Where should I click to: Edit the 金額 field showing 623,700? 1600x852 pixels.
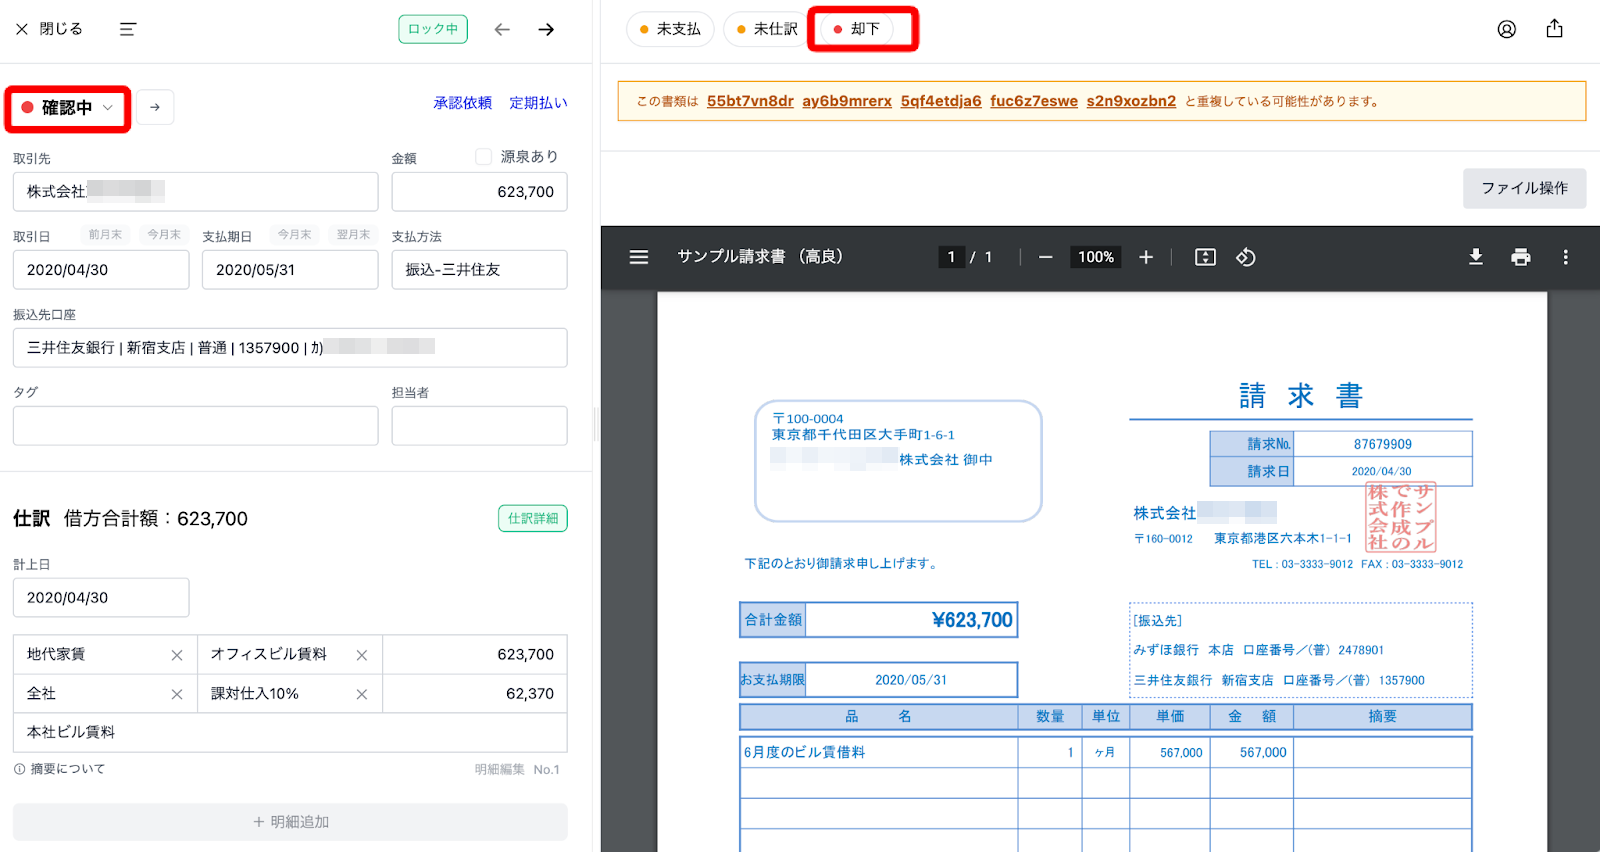(x=479, y=191)
